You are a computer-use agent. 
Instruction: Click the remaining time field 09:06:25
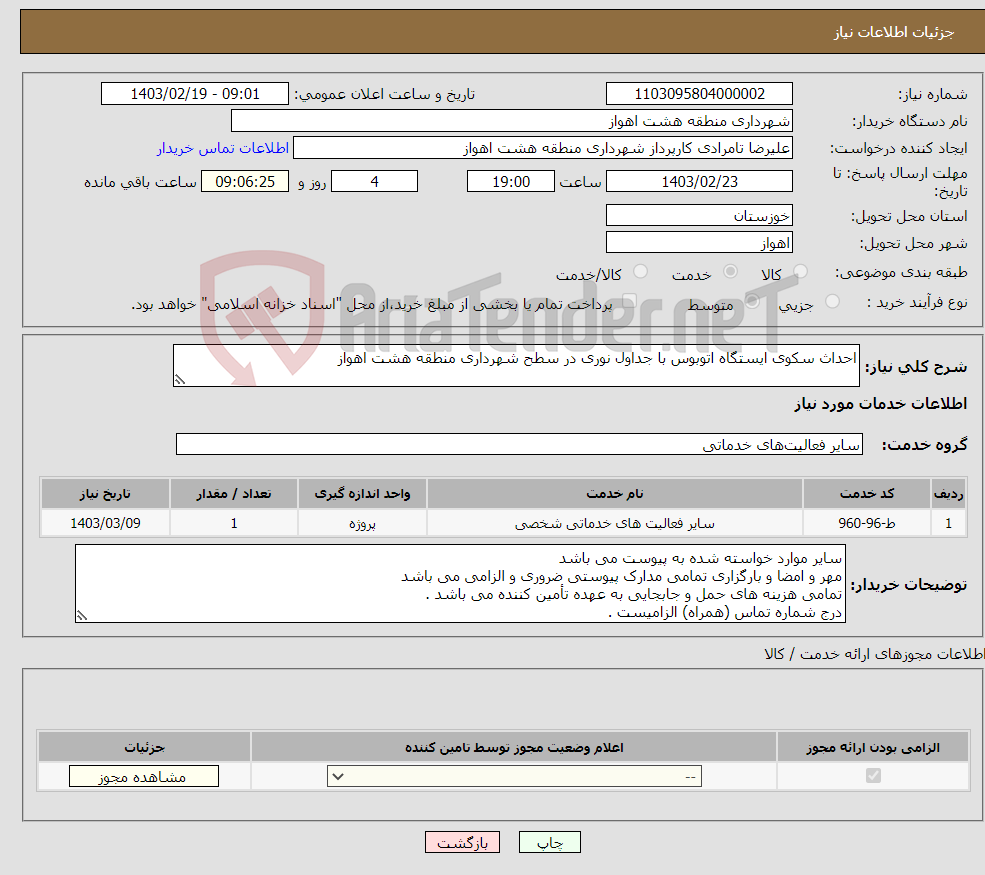(x=245, y=182)
